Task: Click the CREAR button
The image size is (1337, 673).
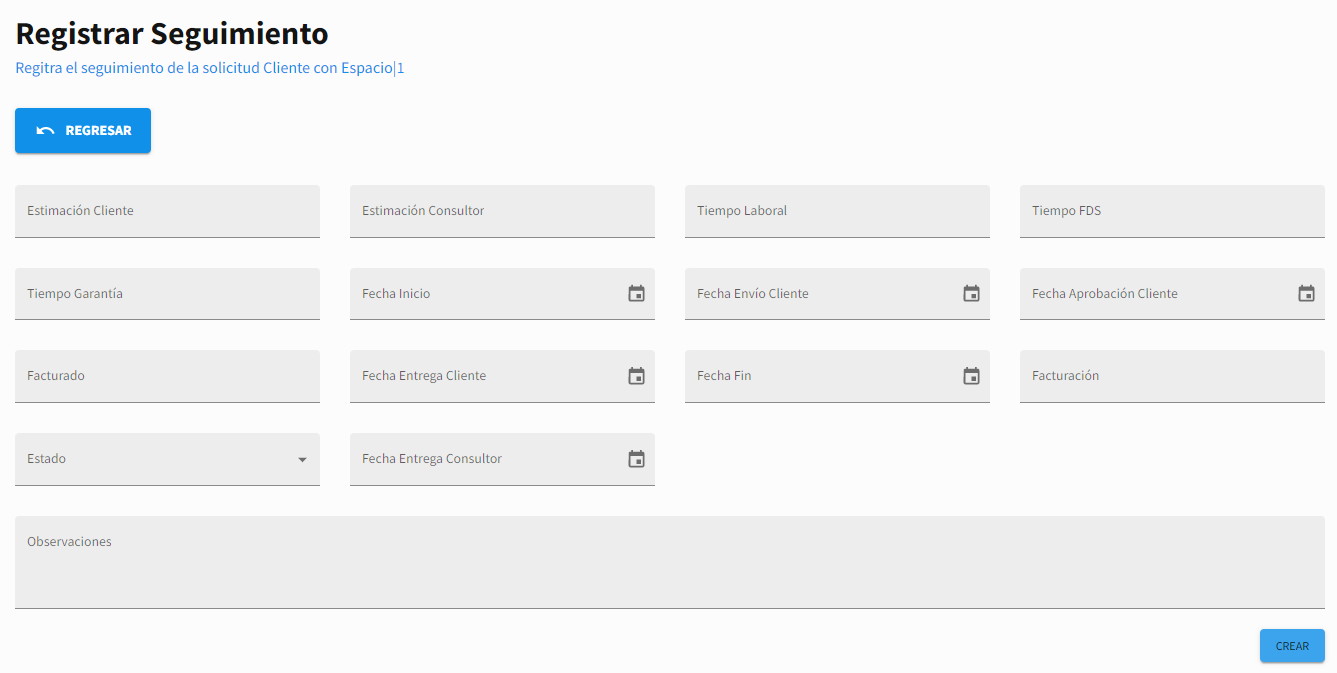Action: (x=1292, y=646)
